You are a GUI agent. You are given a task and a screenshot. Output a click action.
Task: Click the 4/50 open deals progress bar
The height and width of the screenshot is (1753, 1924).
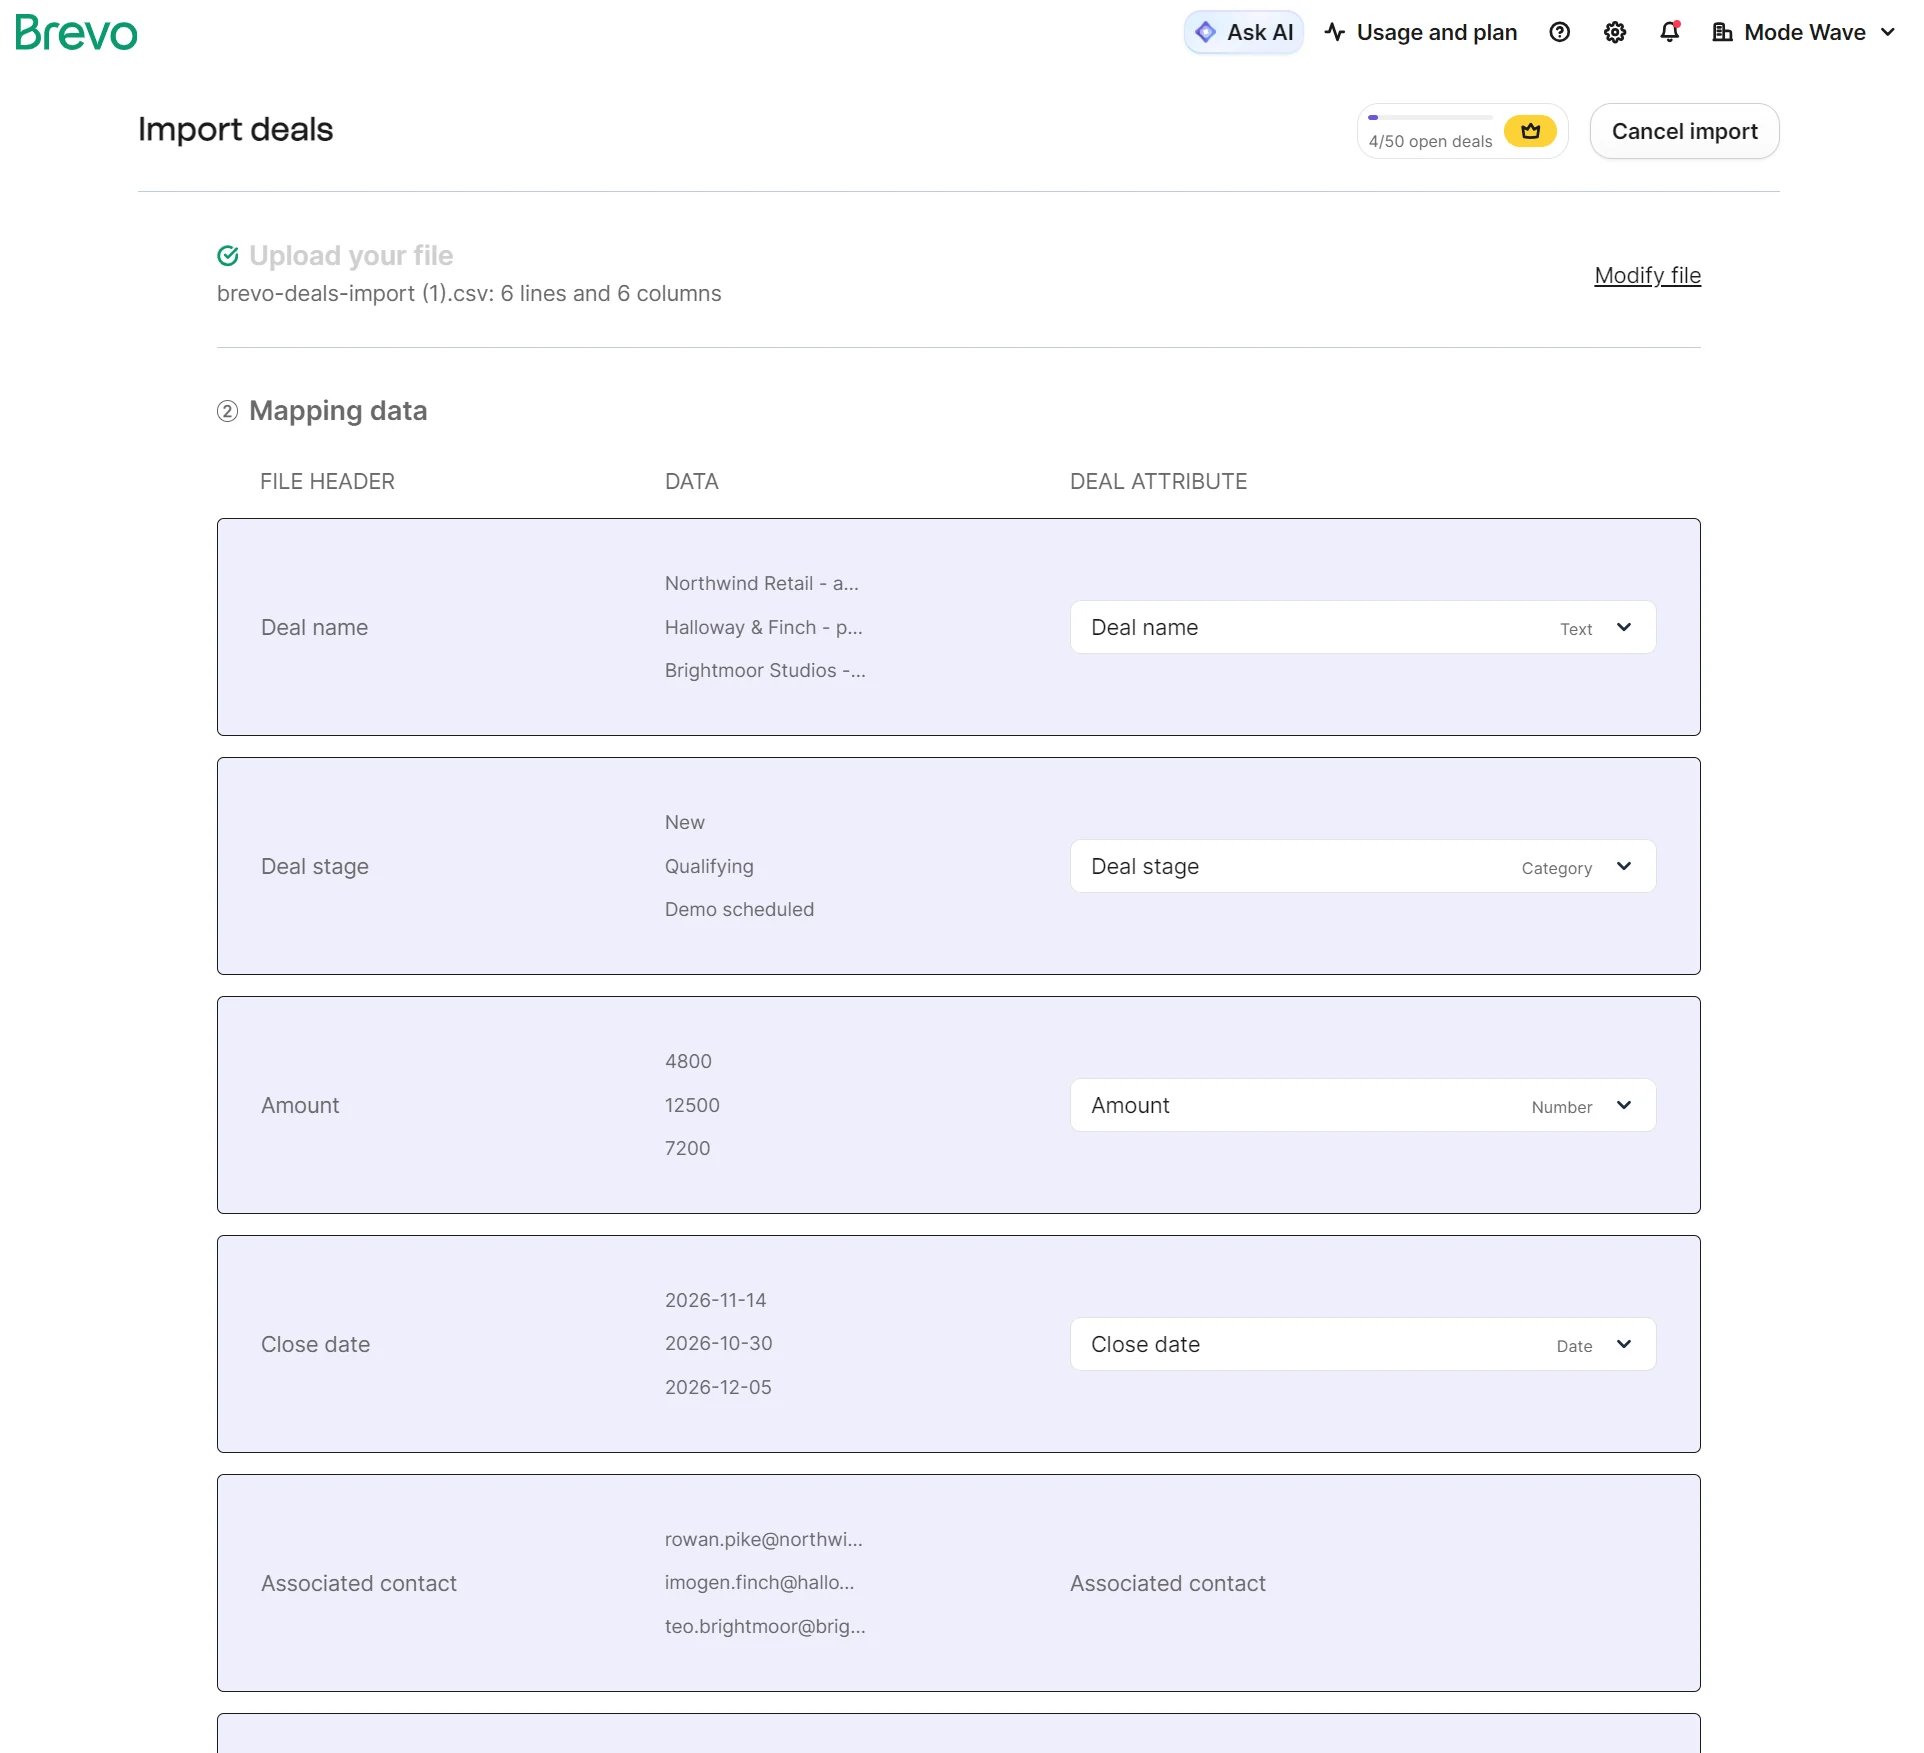point(1430,118)
